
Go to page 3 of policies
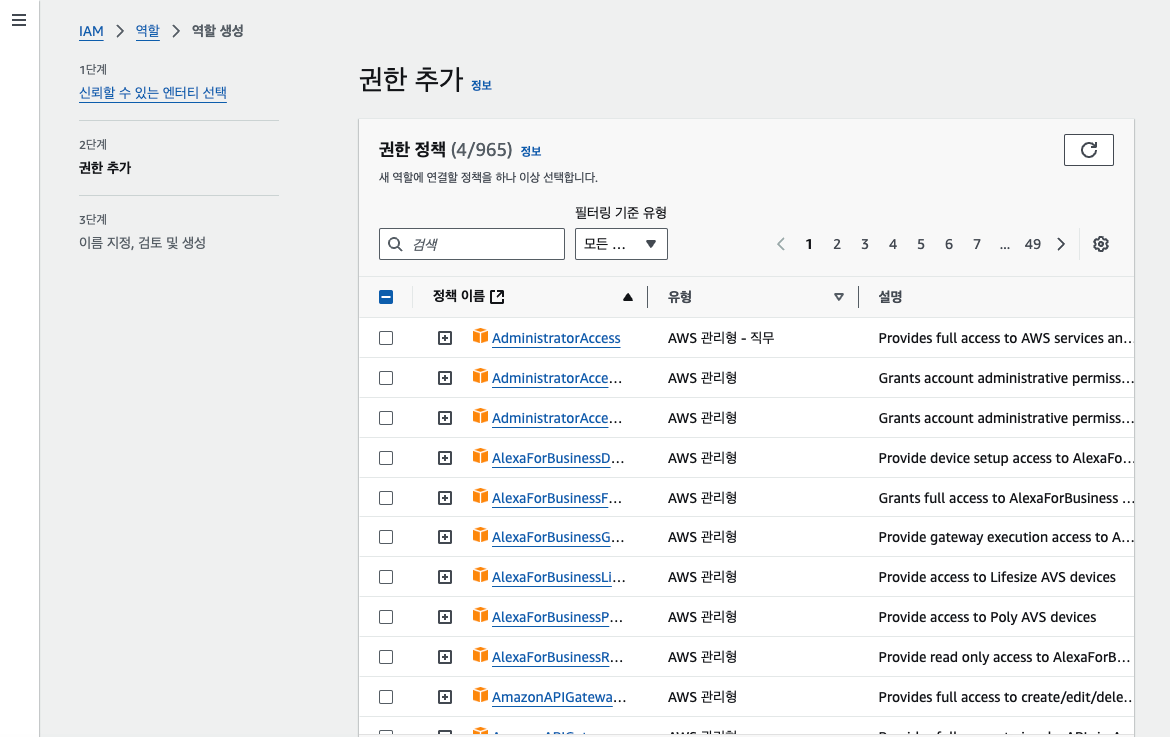point(865,244)
